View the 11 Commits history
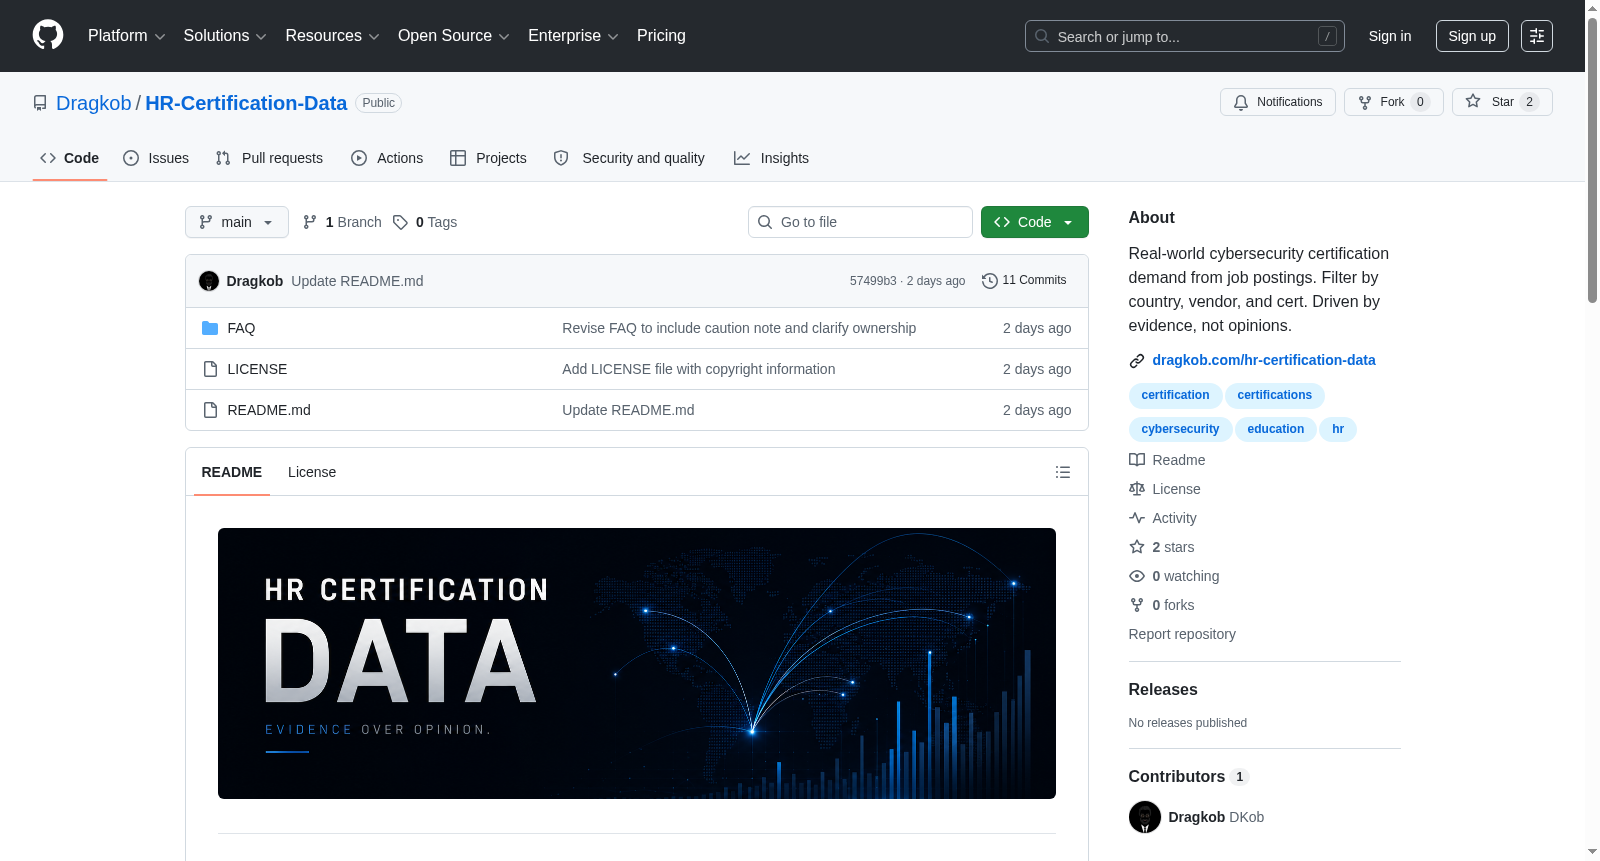Viewport: 1600px width, 861px height. pyautogui.click(x=1024, y=280)
